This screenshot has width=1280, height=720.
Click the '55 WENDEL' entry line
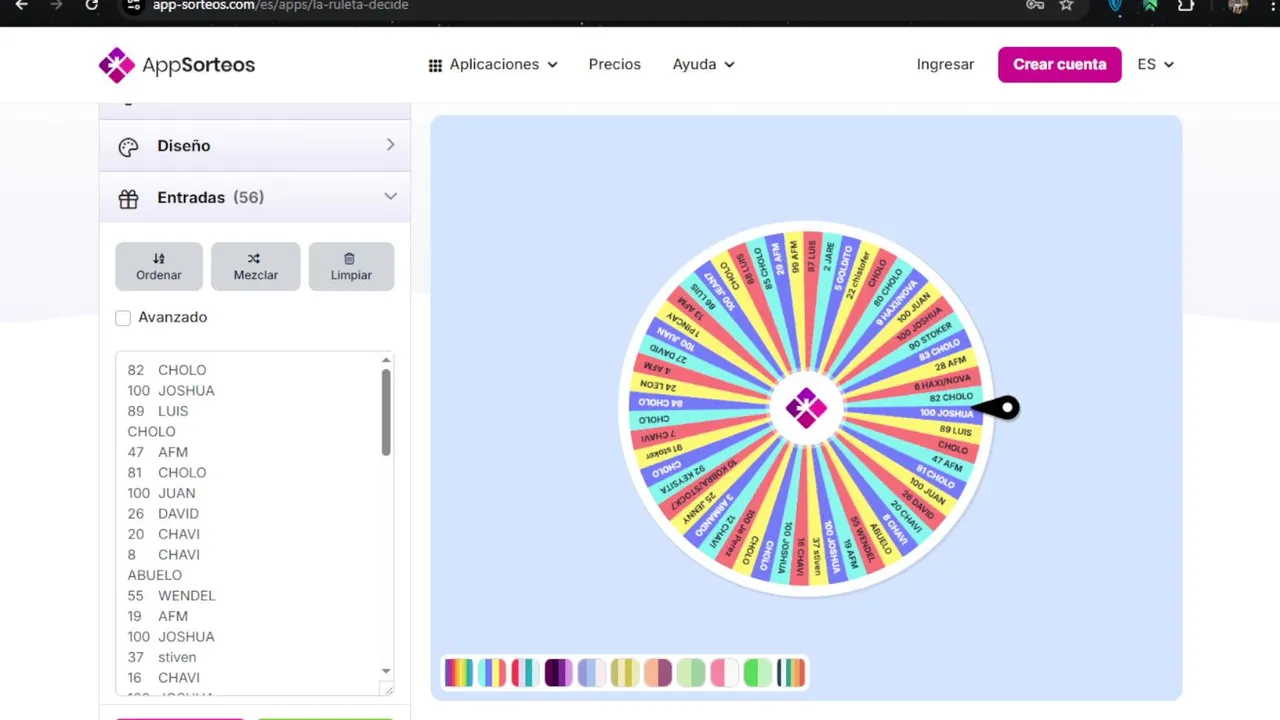(x=171, y=595)
